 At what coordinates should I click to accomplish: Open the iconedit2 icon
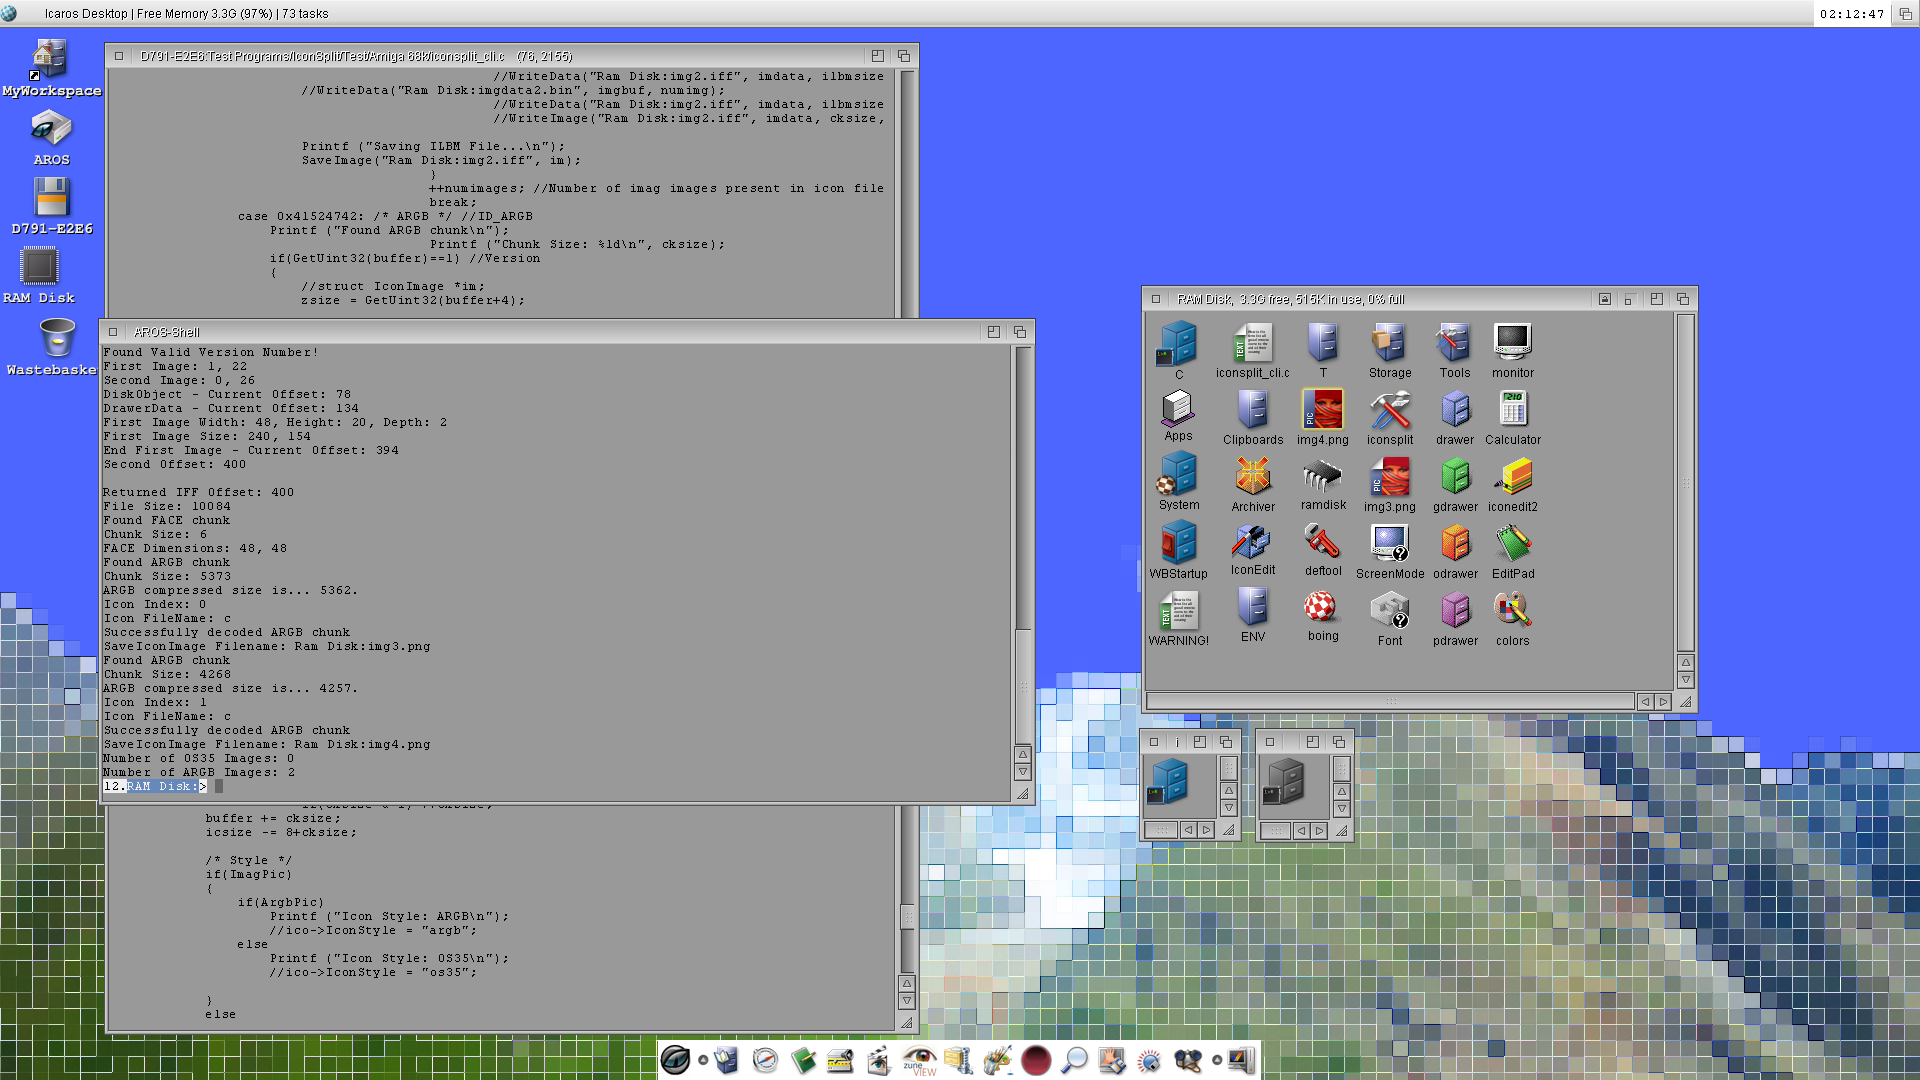coord(1512,478)
